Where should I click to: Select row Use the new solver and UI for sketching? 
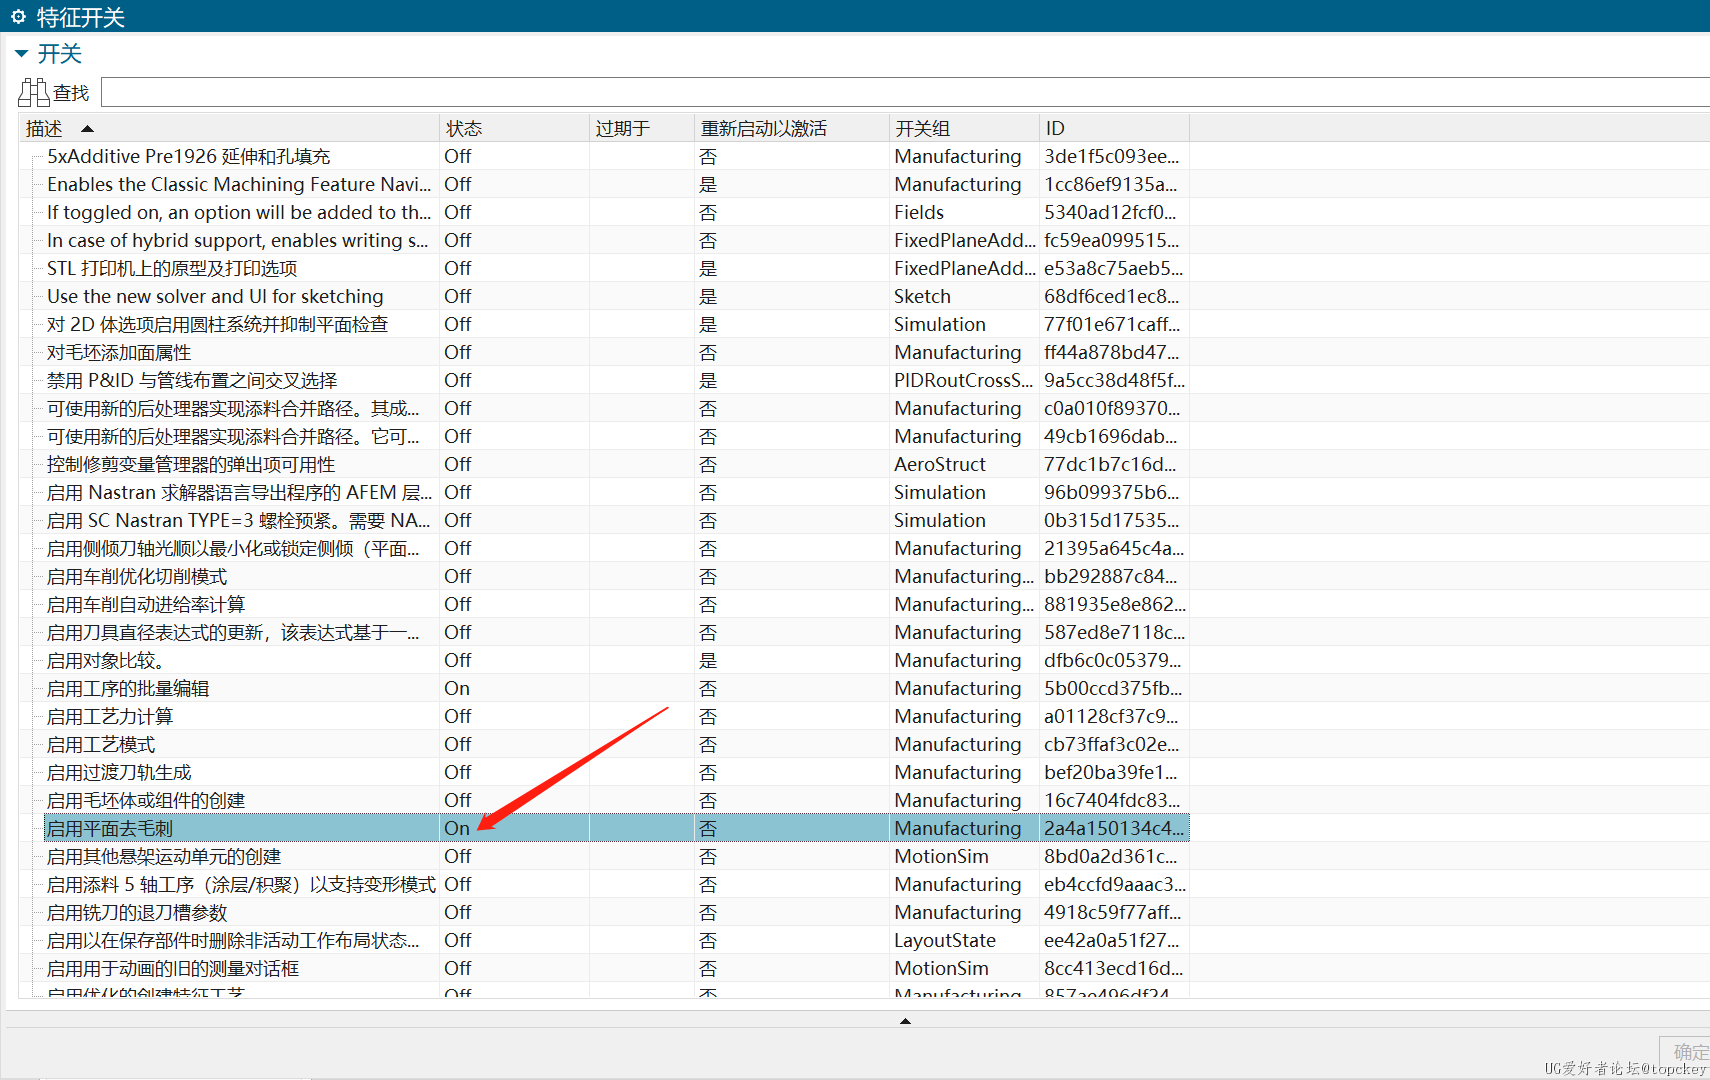click(617, 296)
